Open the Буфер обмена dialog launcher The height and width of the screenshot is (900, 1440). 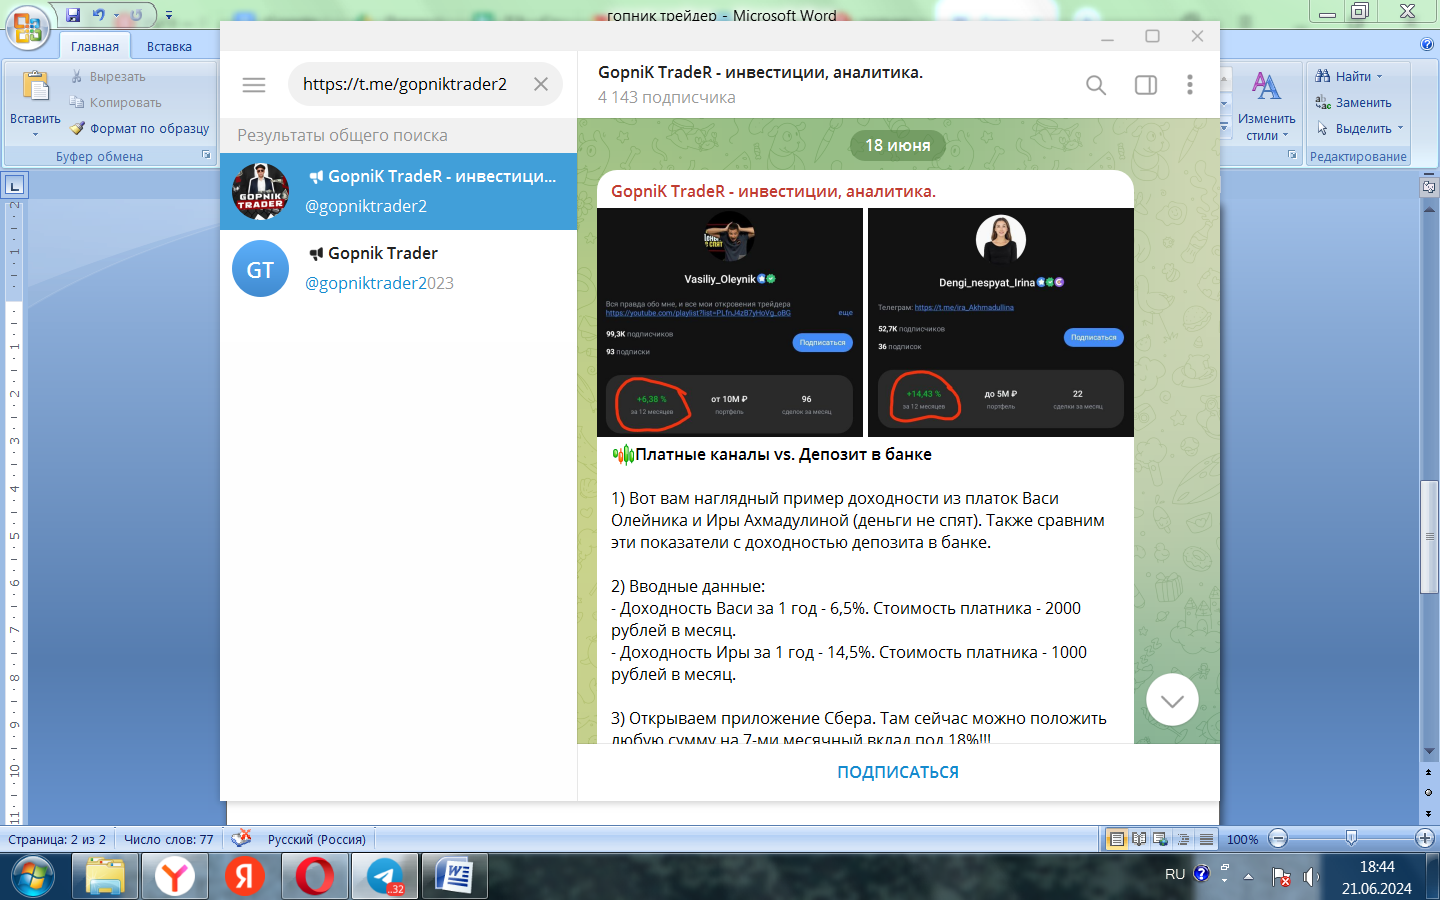(206, 155)
